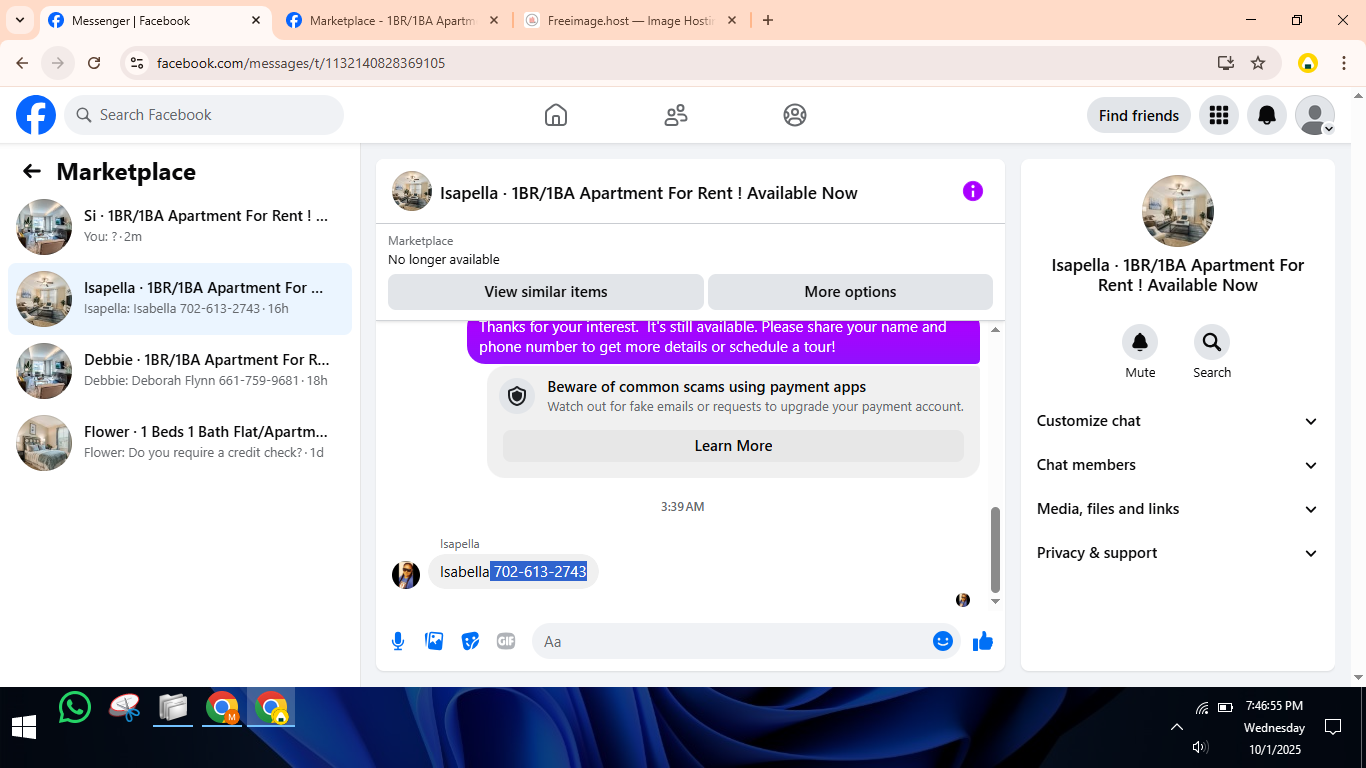1366x768 pixels.
Task: Open the Flower 1 Beds 1 Bath conversation
Action: pos(180,443)
